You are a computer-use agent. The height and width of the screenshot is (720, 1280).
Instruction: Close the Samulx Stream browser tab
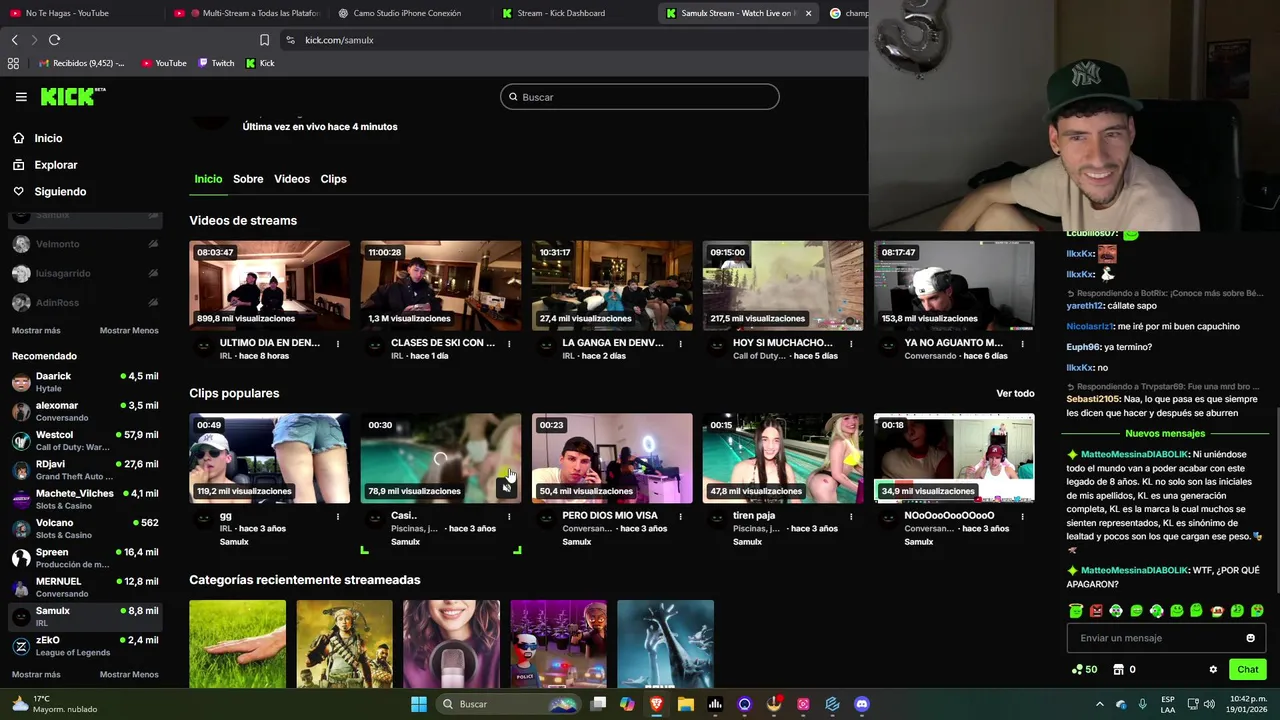click(x=808, y=13)
